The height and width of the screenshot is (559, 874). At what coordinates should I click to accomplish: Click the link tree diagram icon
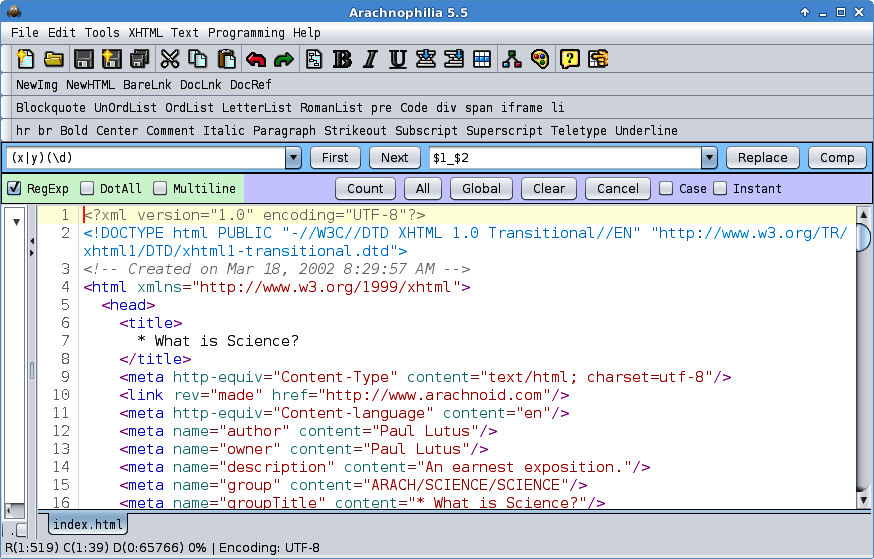point(512,59)
